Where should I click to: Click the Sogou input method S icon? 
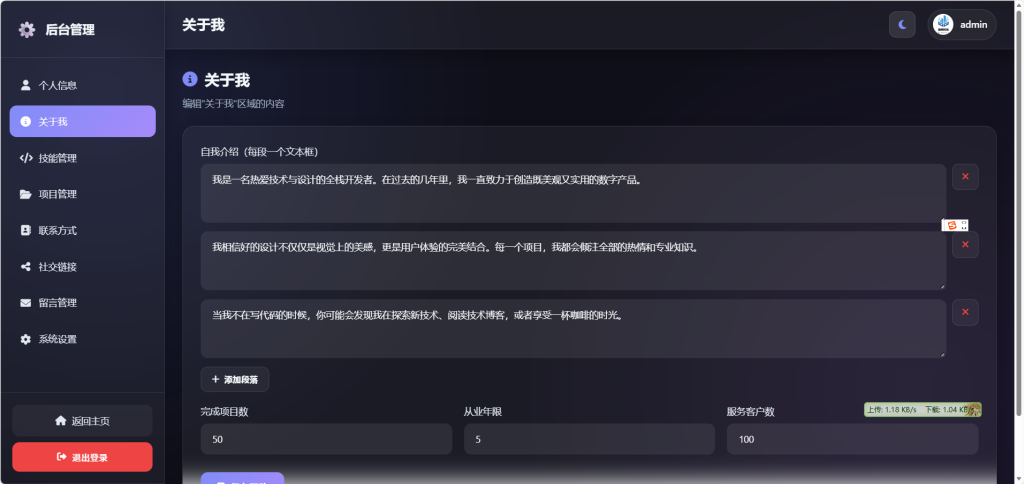(951, 225)
